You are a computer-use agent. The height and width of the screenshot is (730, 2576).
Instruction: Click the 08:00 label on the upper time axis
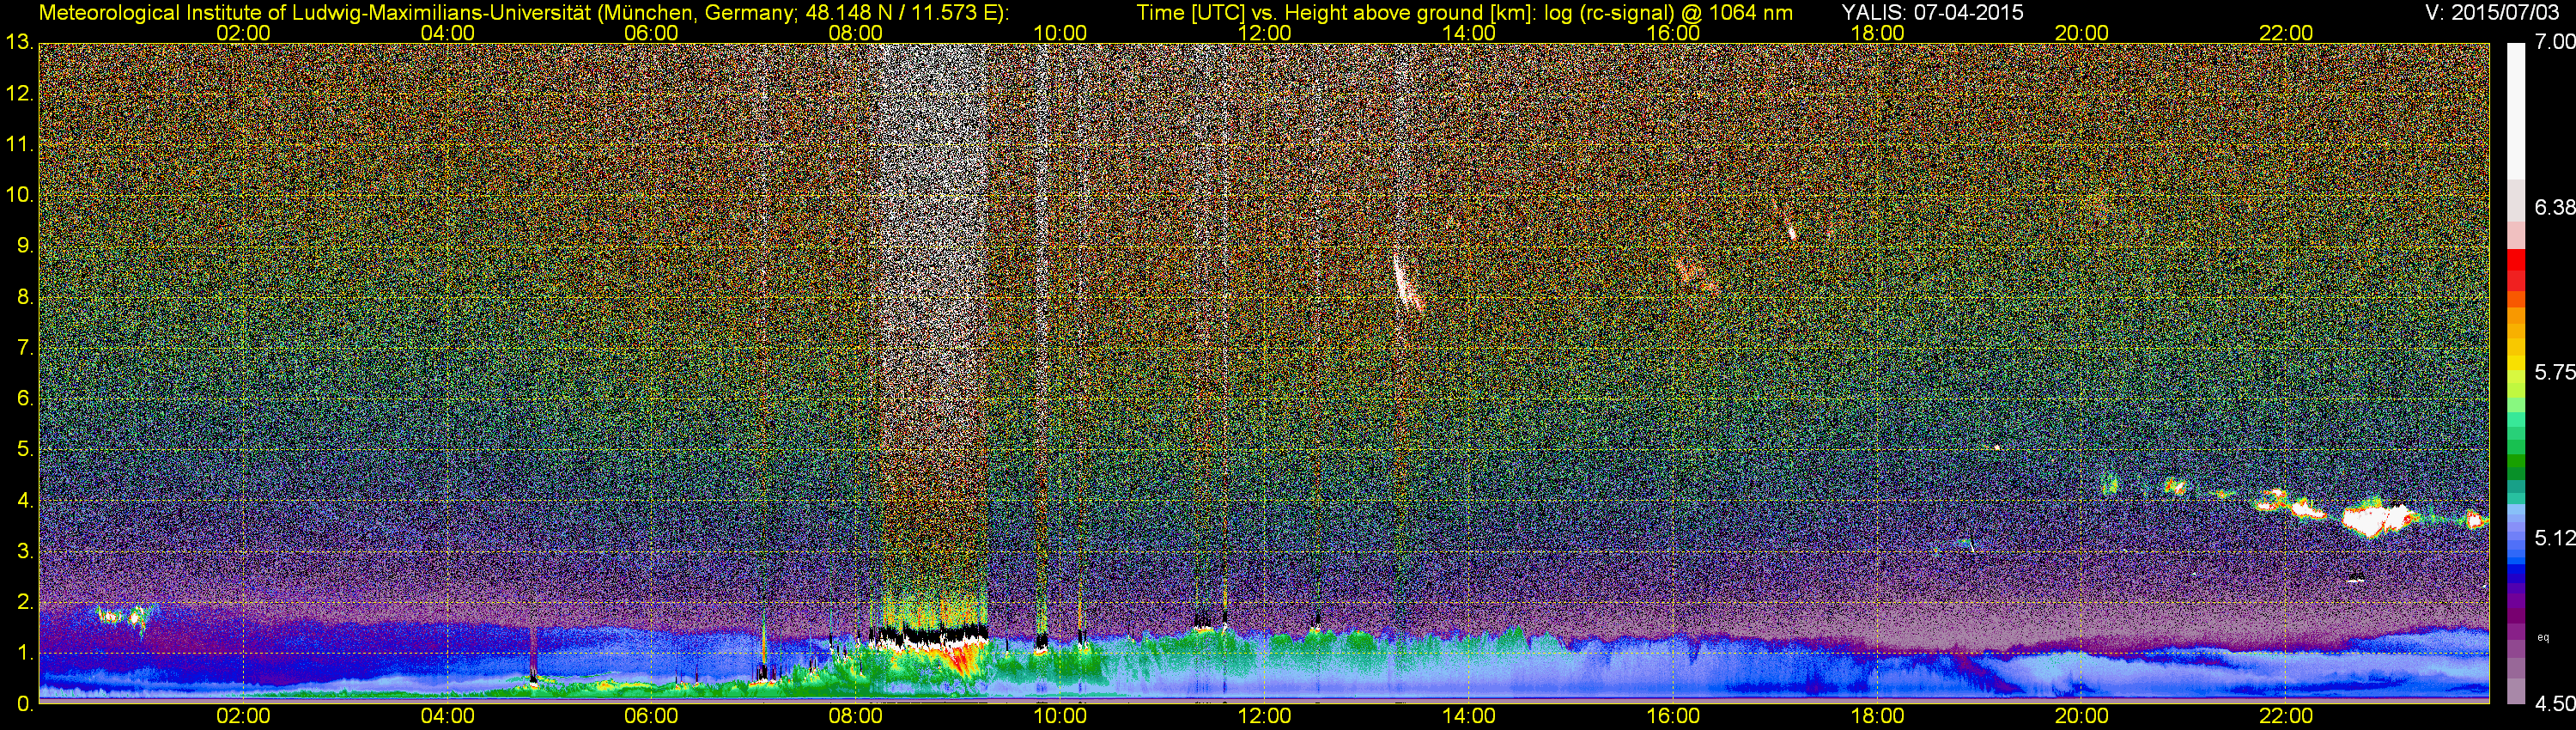click(x=856, y=33)
